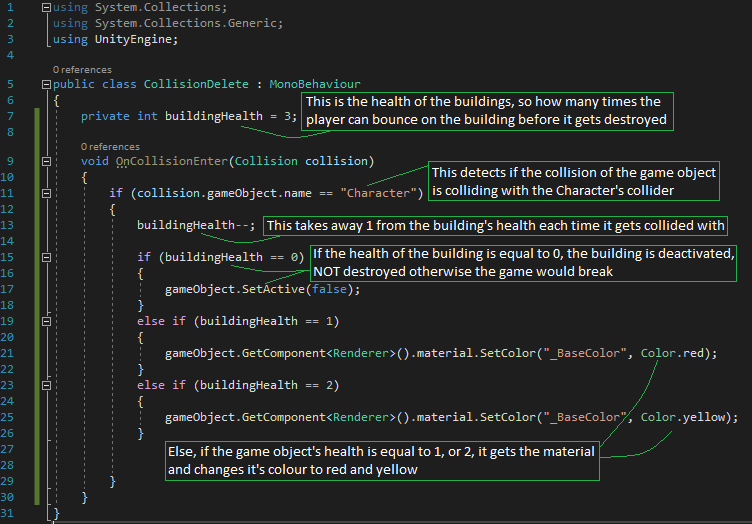Click line number 7 in the gutter

click(x=10, y=116)
